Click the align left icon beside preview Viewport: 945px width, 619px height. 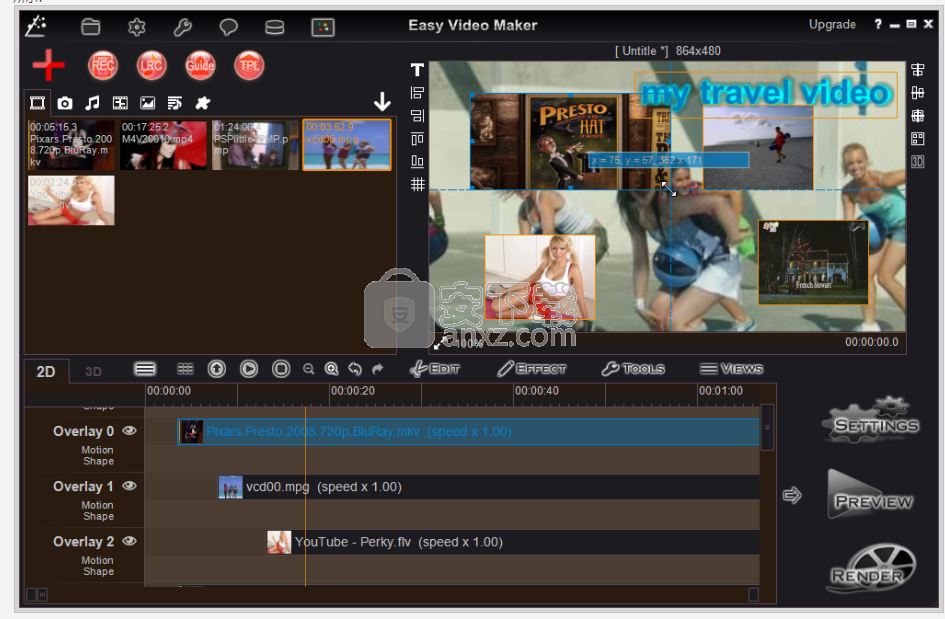pos(417,93)
